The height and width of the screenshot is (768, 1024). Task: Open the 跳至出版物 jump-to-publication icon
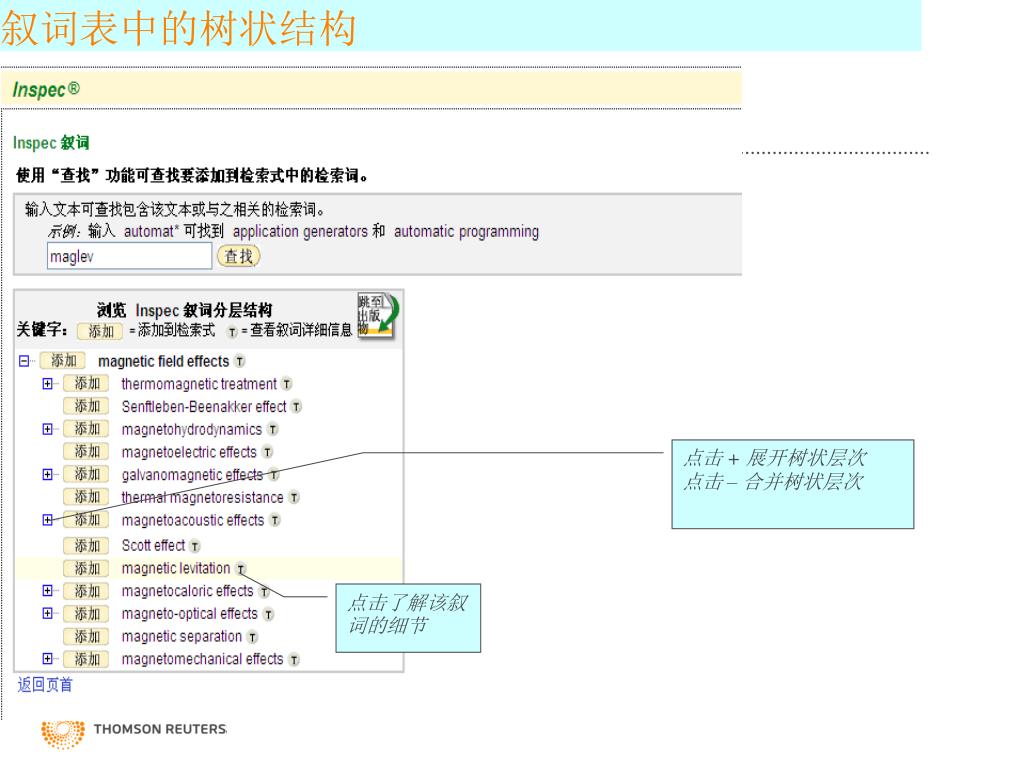point(378,315)
